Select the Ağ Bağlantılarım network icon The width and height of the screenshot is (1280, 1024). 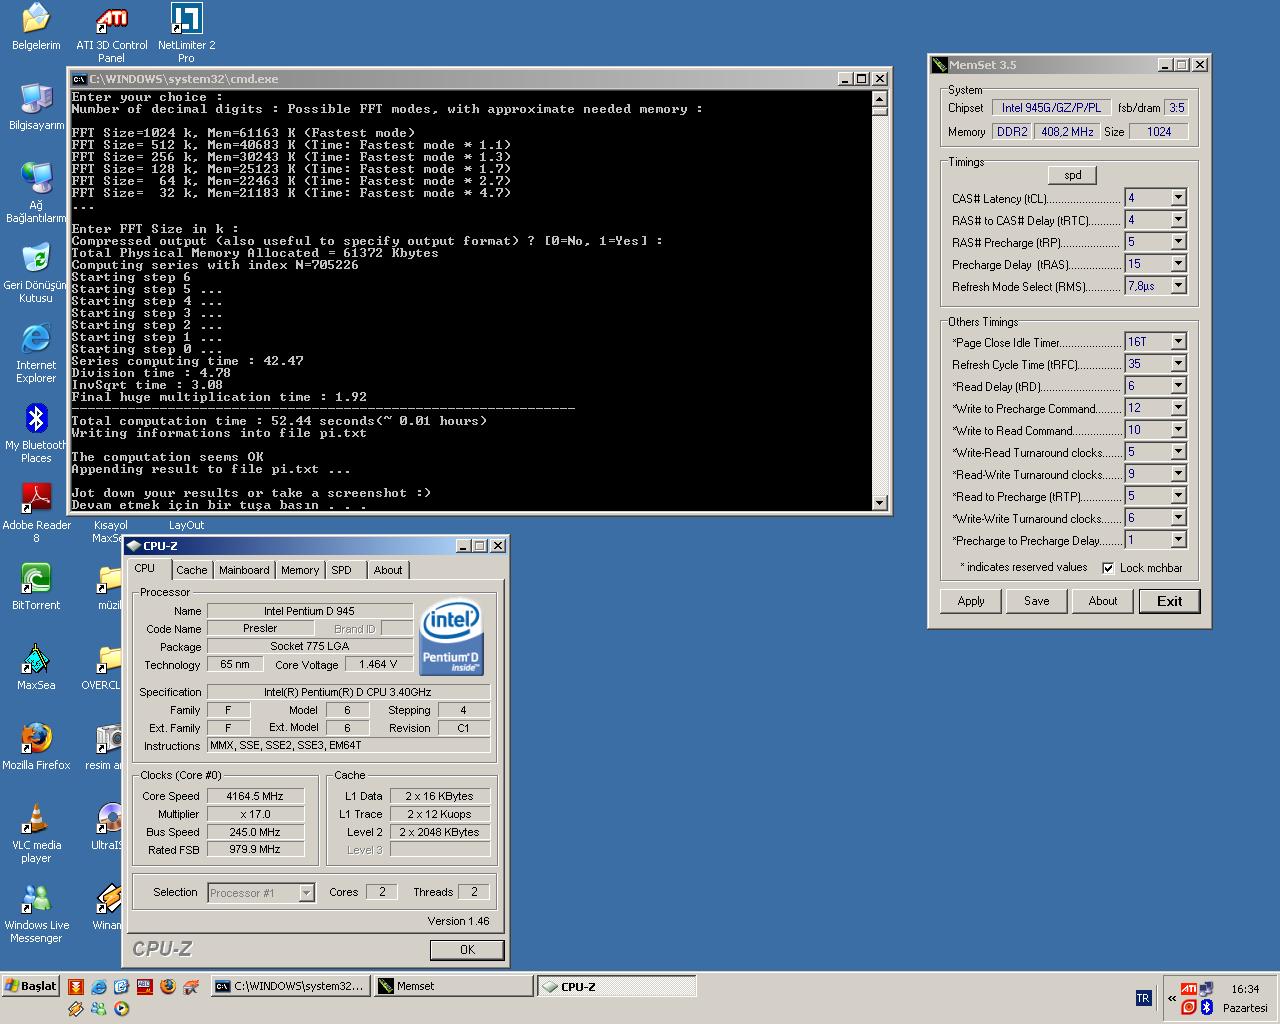click(36, 193)
